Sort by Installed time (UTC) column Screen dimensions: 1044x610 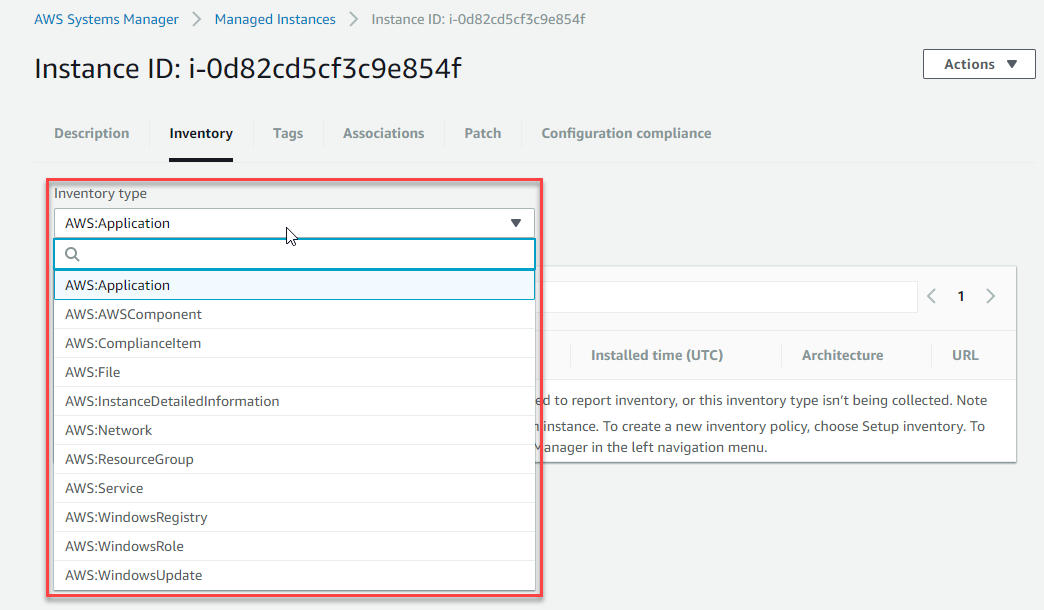pyautogui.click(x=656, y=355)
